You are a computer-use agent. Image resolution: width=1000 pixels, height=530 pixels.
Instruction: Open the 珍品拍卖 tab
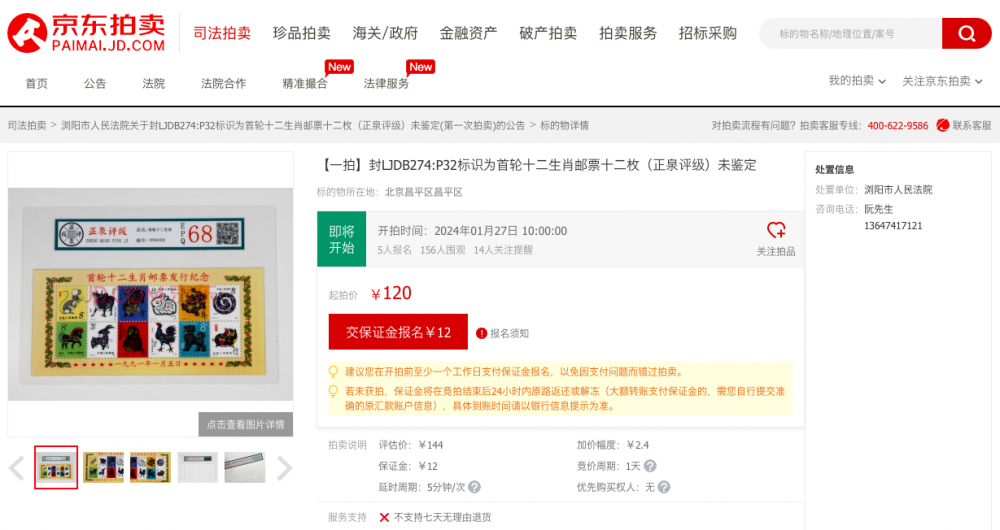(x=302, y=33)
